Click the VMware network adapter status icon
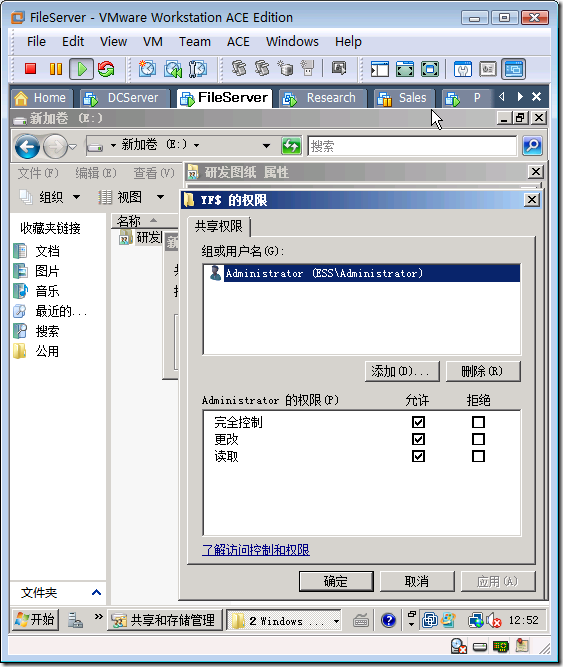The height and width of the screenshot is (667, 563). pos(500,647)
